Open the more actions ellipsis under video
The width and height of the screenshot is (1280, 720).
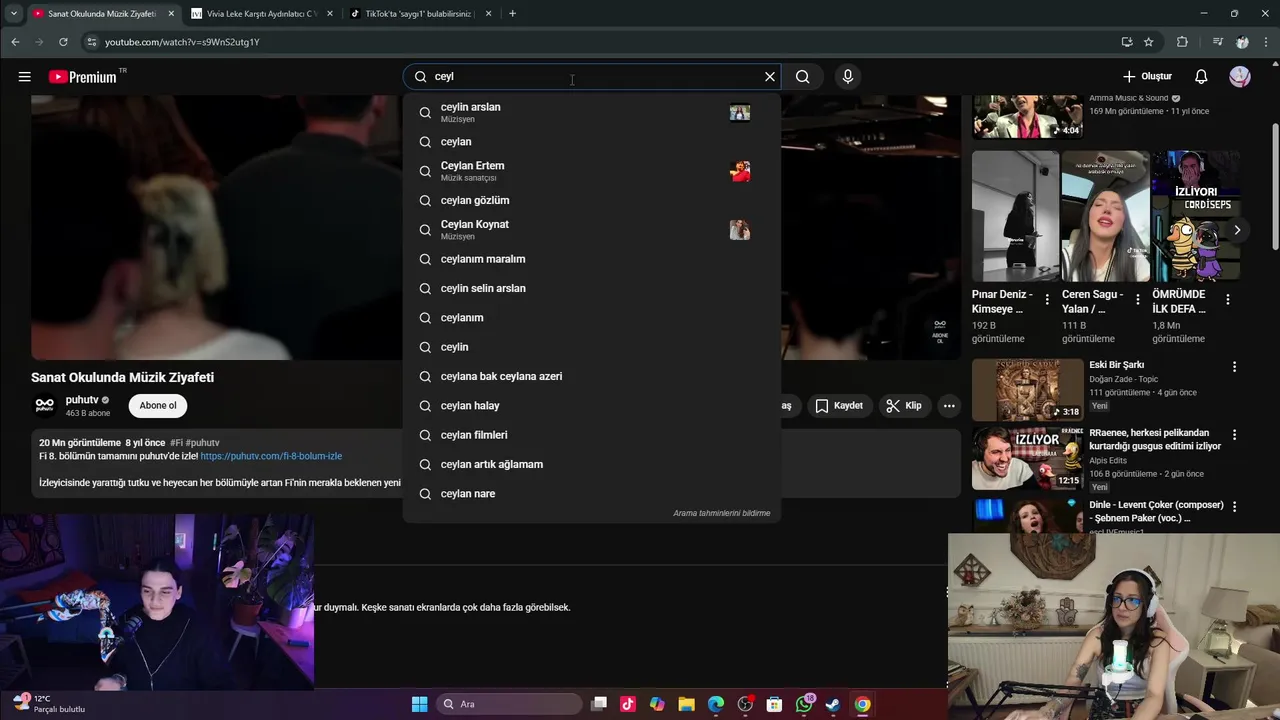(949, 406)
